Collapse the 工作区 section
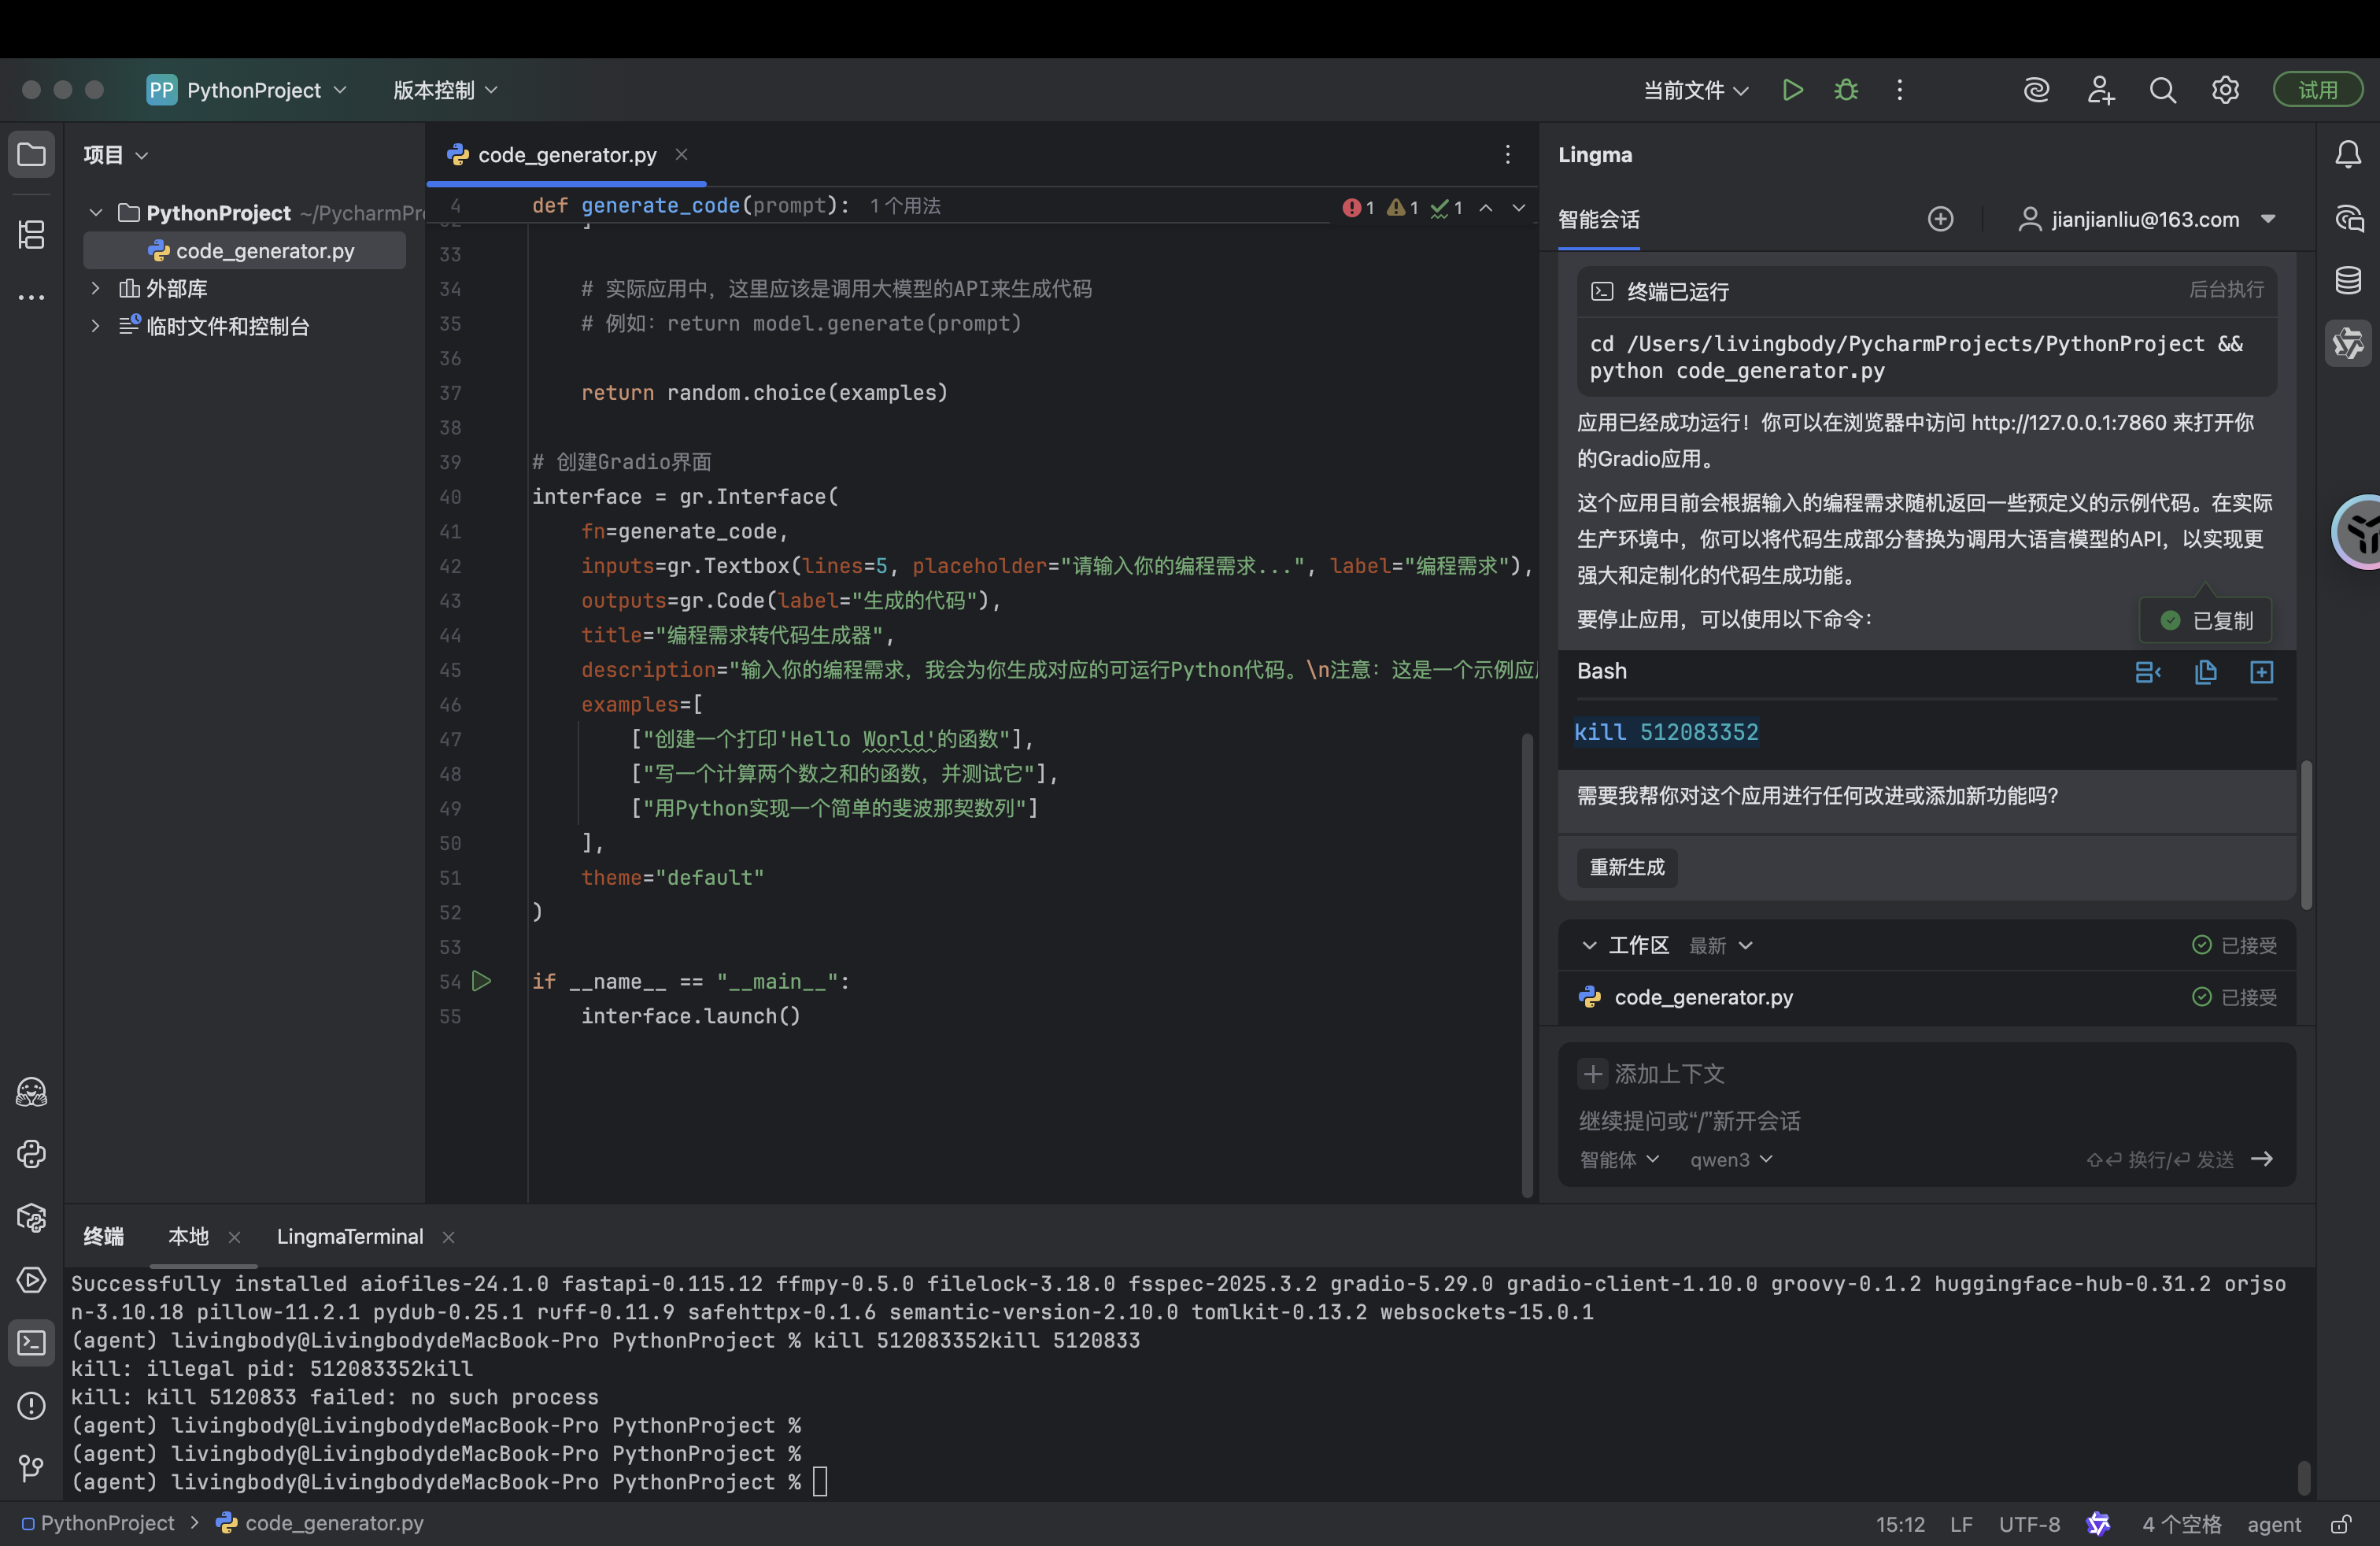This screenshot has height=1546, width=2380. tap(1589, 945)
